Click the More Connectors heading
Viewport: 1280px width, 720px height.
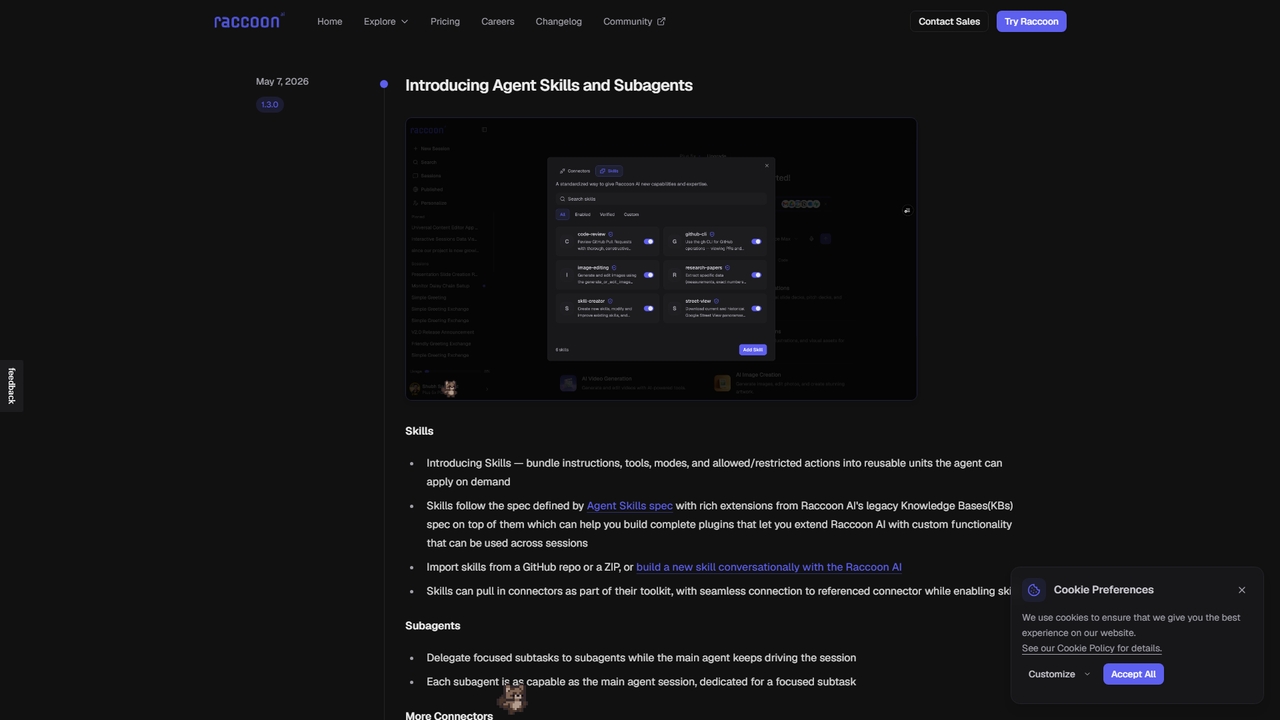pyautogui.click(x=449, y=716)
